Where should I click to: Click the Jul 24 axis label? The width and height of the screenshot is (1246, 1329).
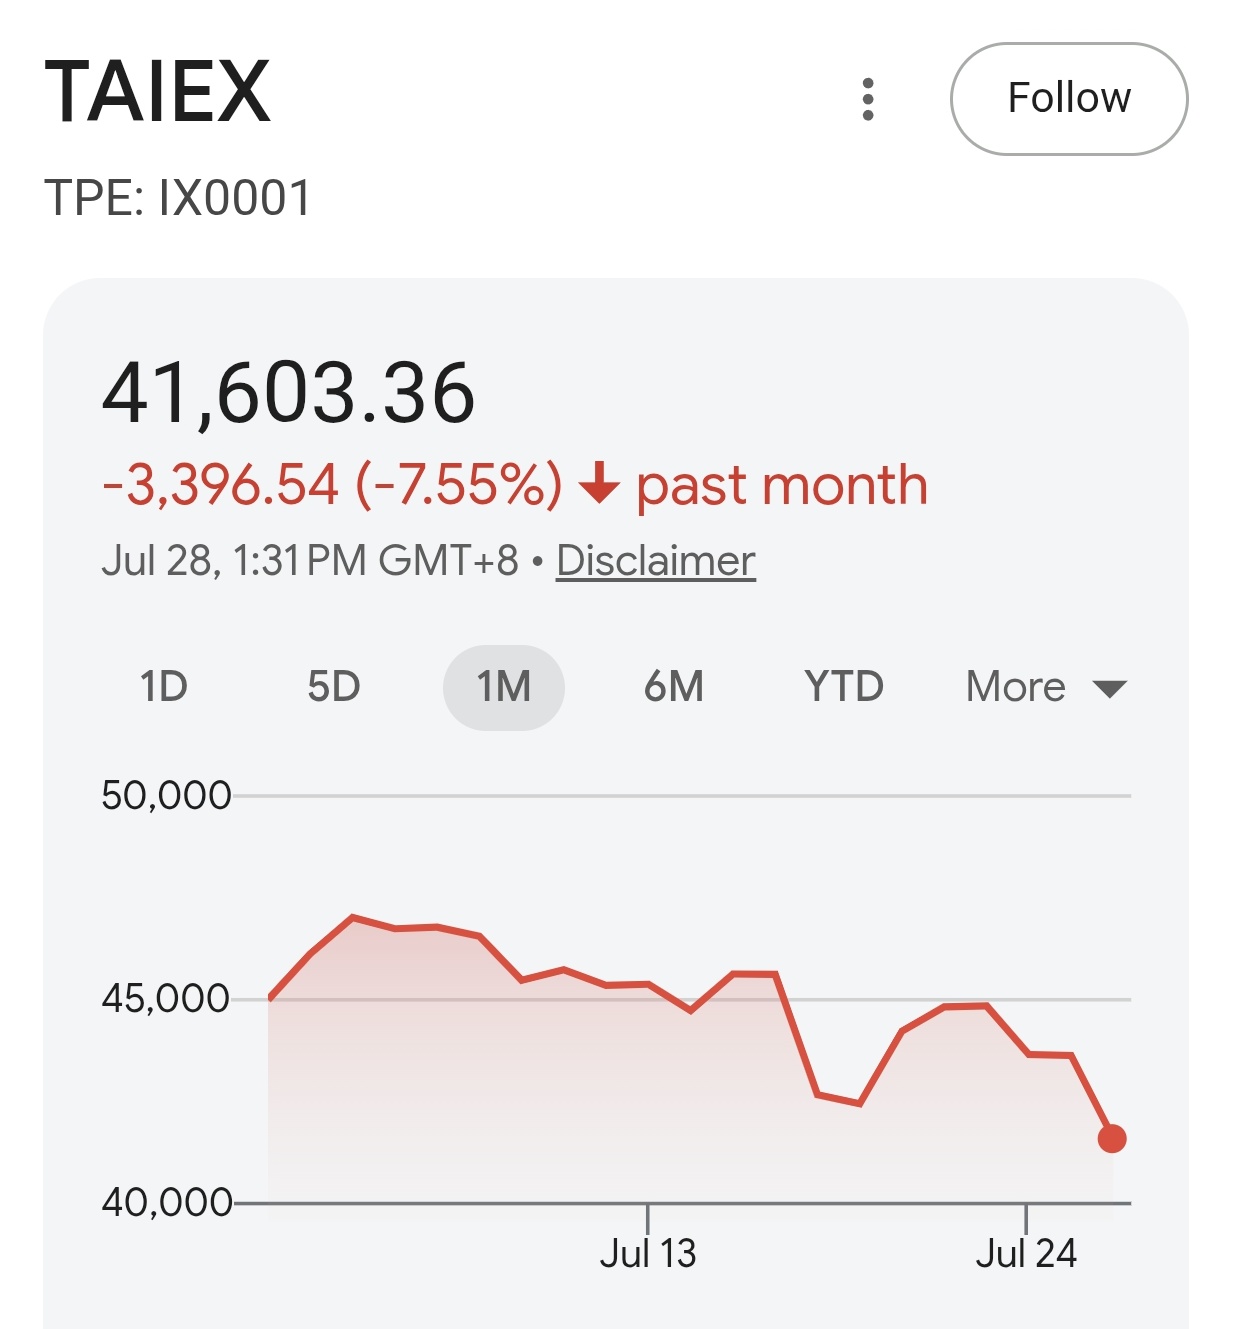pyautogui.click(x=1026, y=1253)
